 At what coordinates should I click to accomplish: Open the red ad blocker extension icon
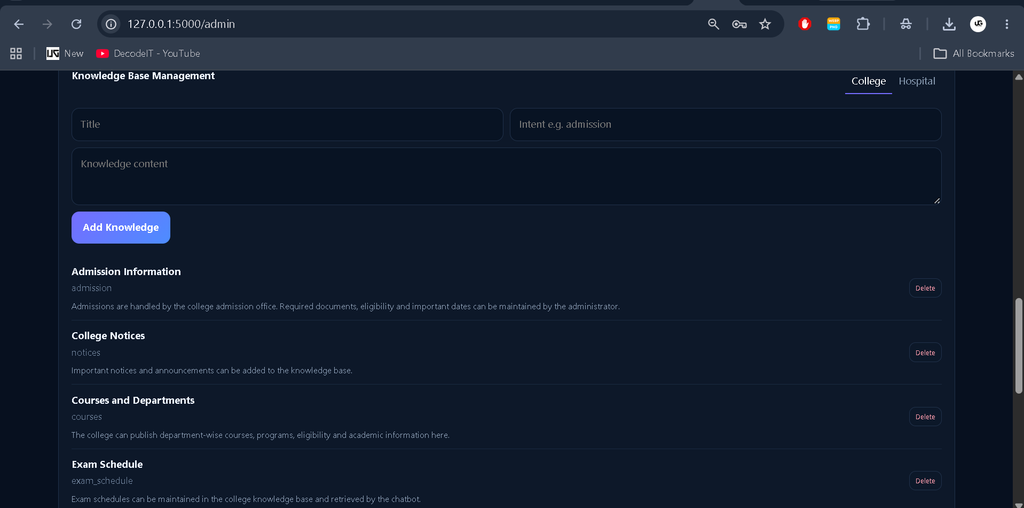[805, 24]
